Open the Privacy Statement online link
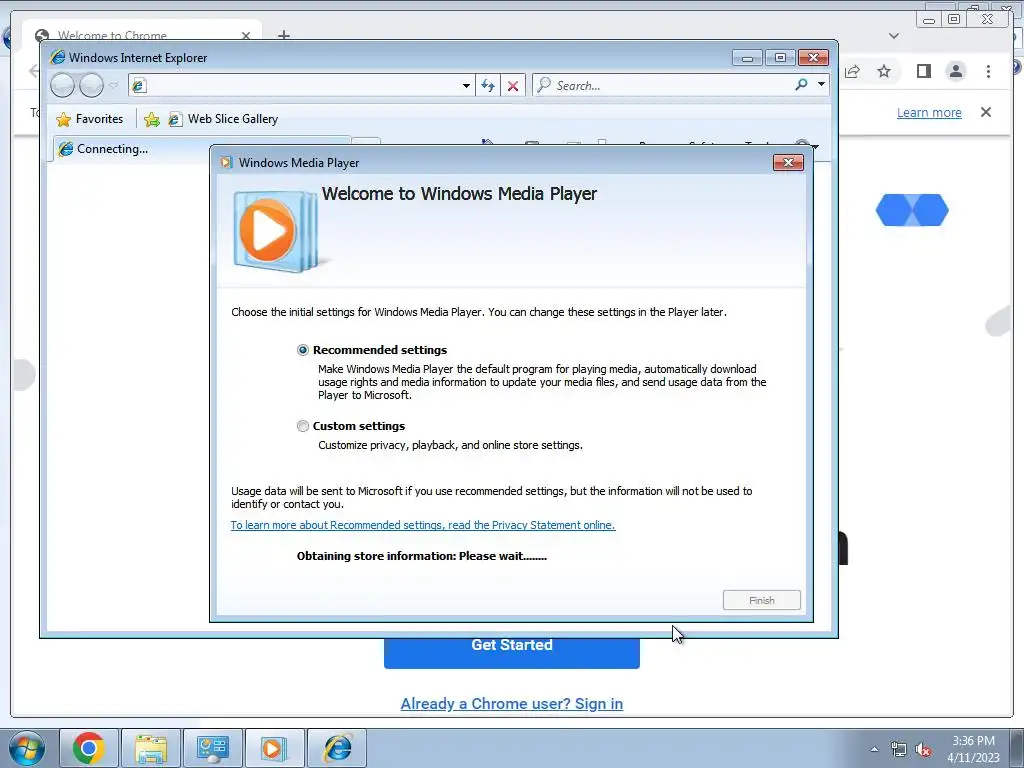This screenshot has width=1024, height=768. click(x=423, y=525)
